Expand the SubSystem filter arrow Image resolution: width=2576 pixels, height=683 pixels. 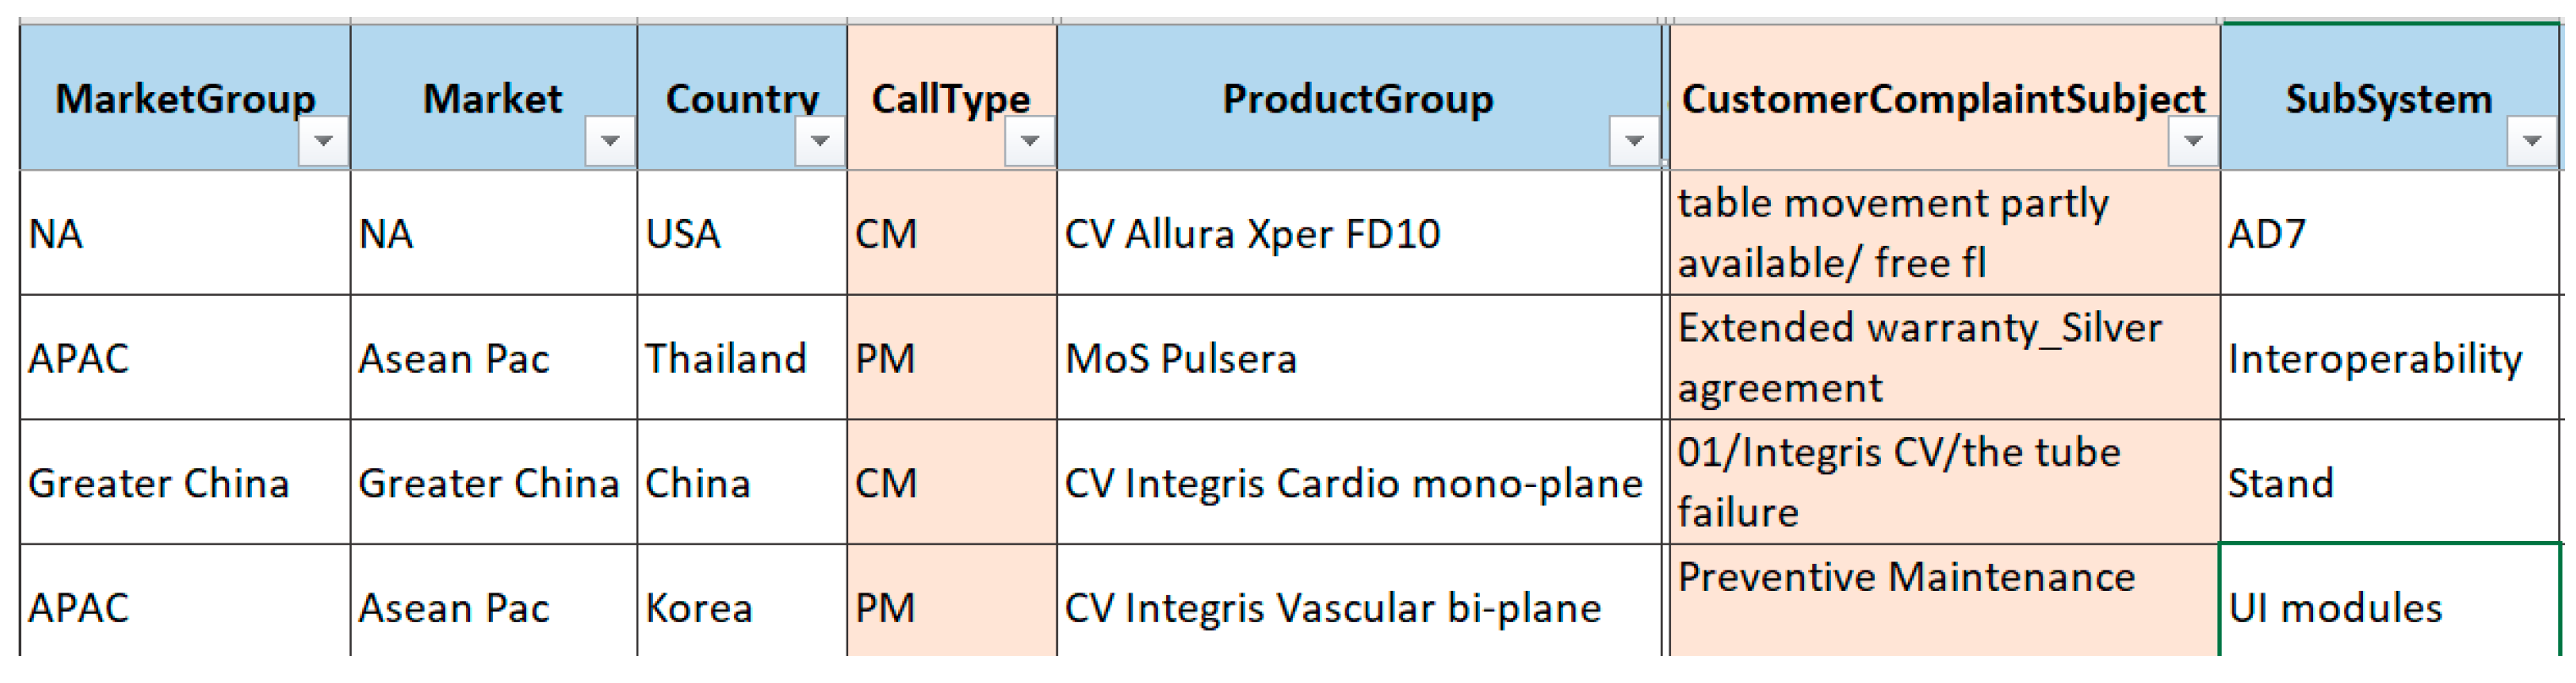point(2532,141)
